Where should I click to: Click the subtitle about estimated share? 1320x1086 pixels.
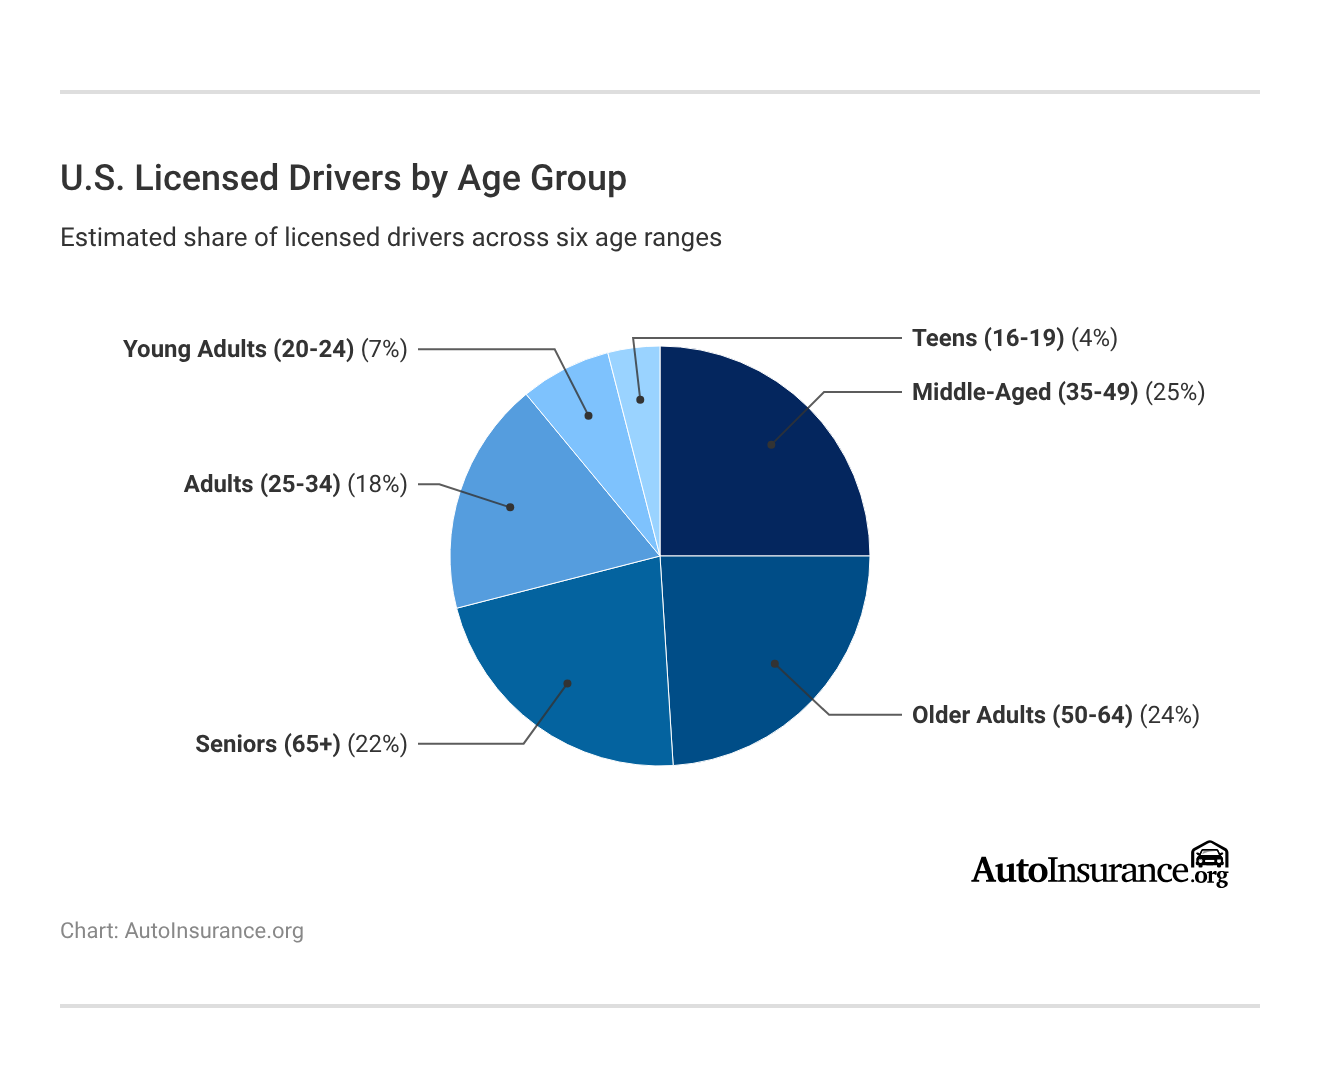click(x=391, y=238)
